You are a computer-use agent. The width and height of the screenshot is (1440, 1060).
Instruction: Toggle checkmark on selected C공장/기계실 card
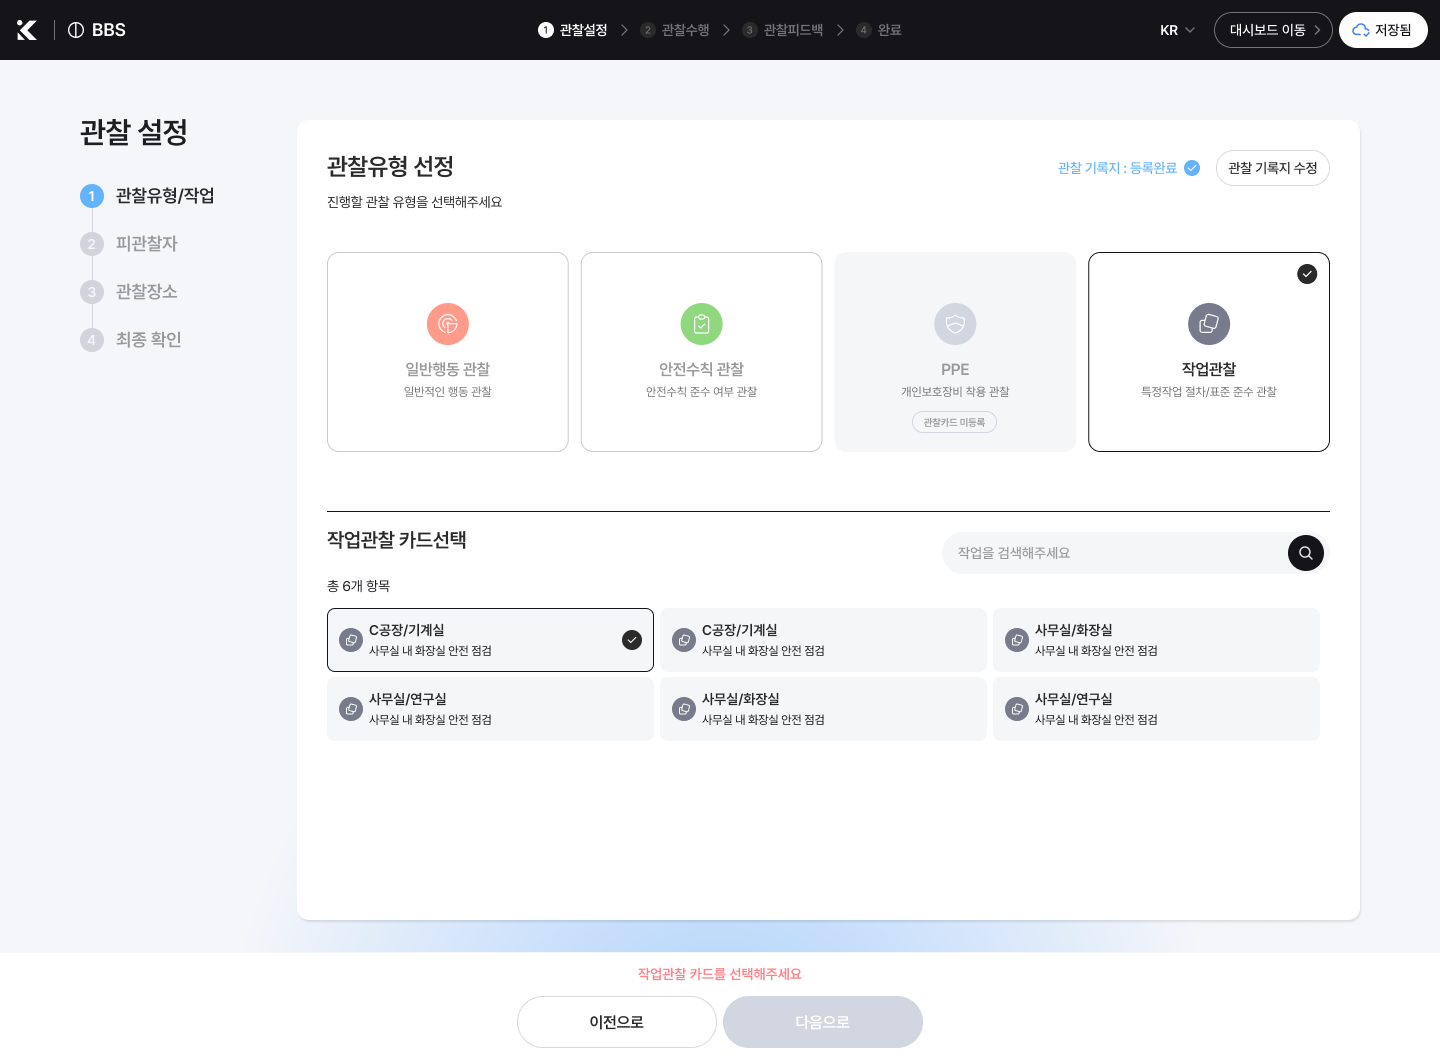[632, 640]
